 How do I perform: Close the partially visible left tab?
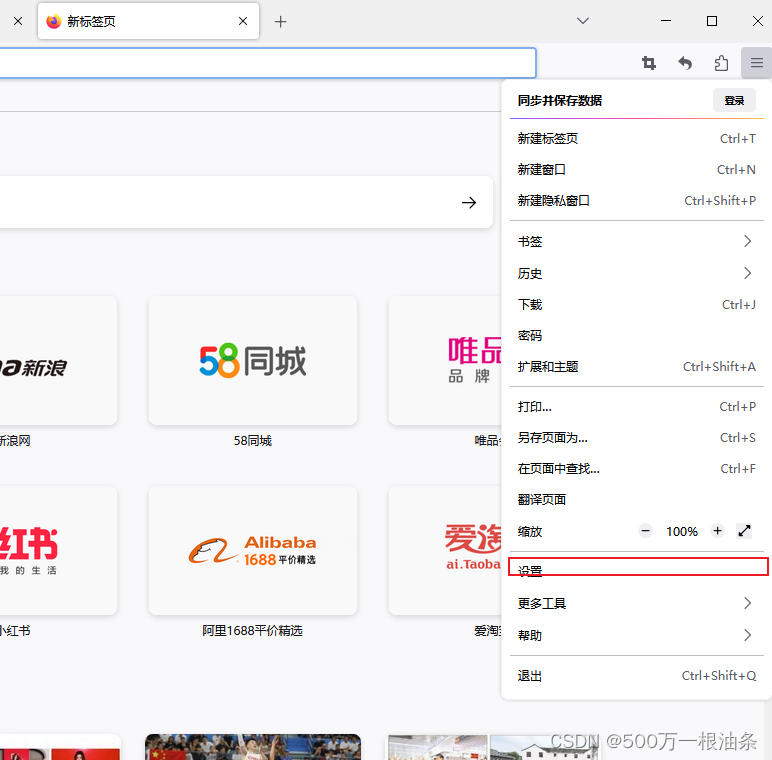[18, 21]
